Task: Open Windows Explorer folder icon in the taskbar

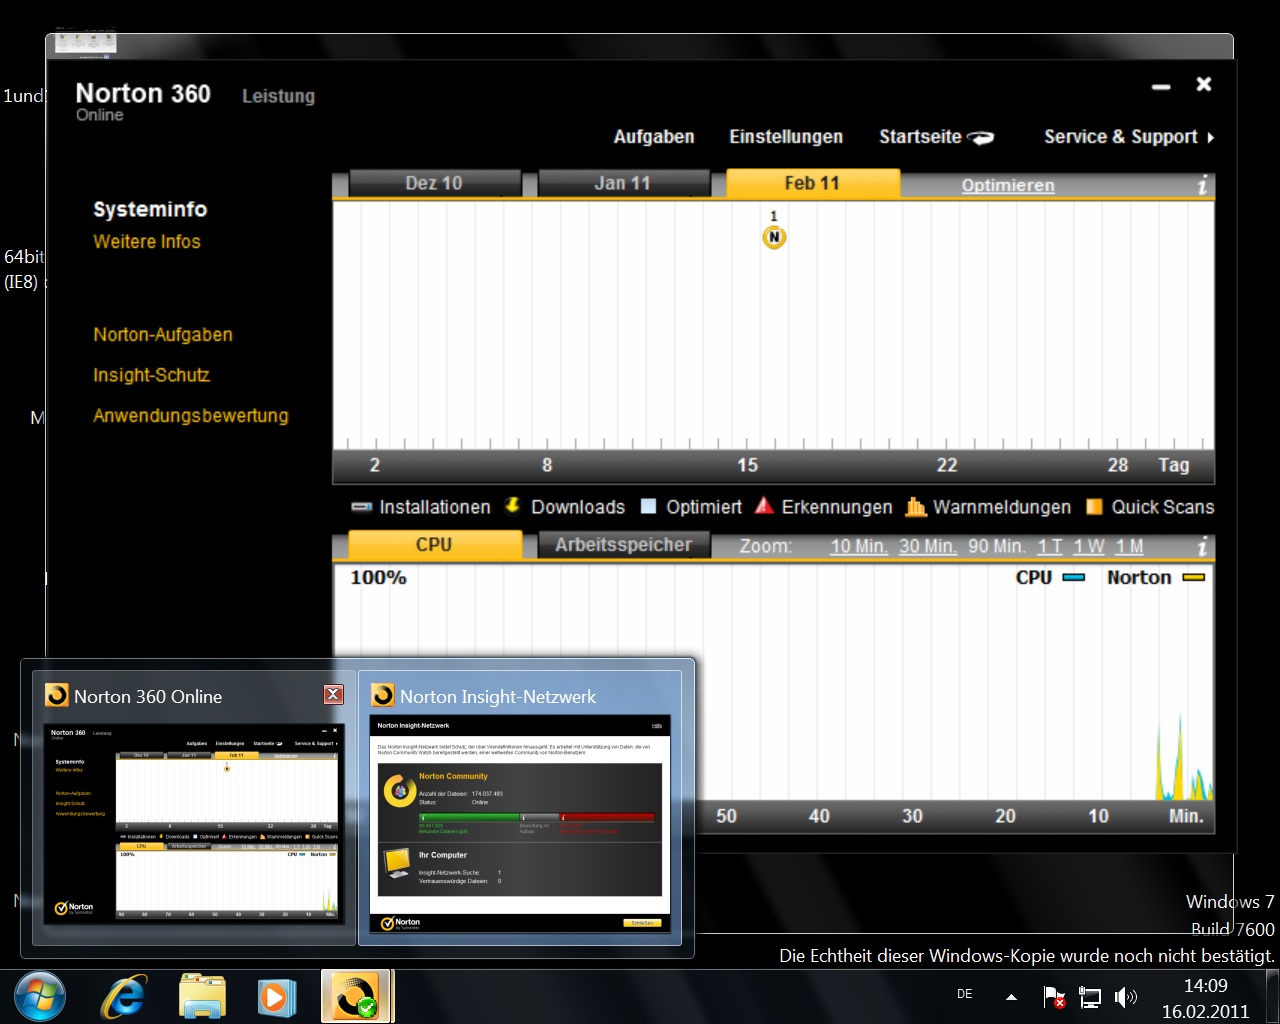Action: [202, 997]
